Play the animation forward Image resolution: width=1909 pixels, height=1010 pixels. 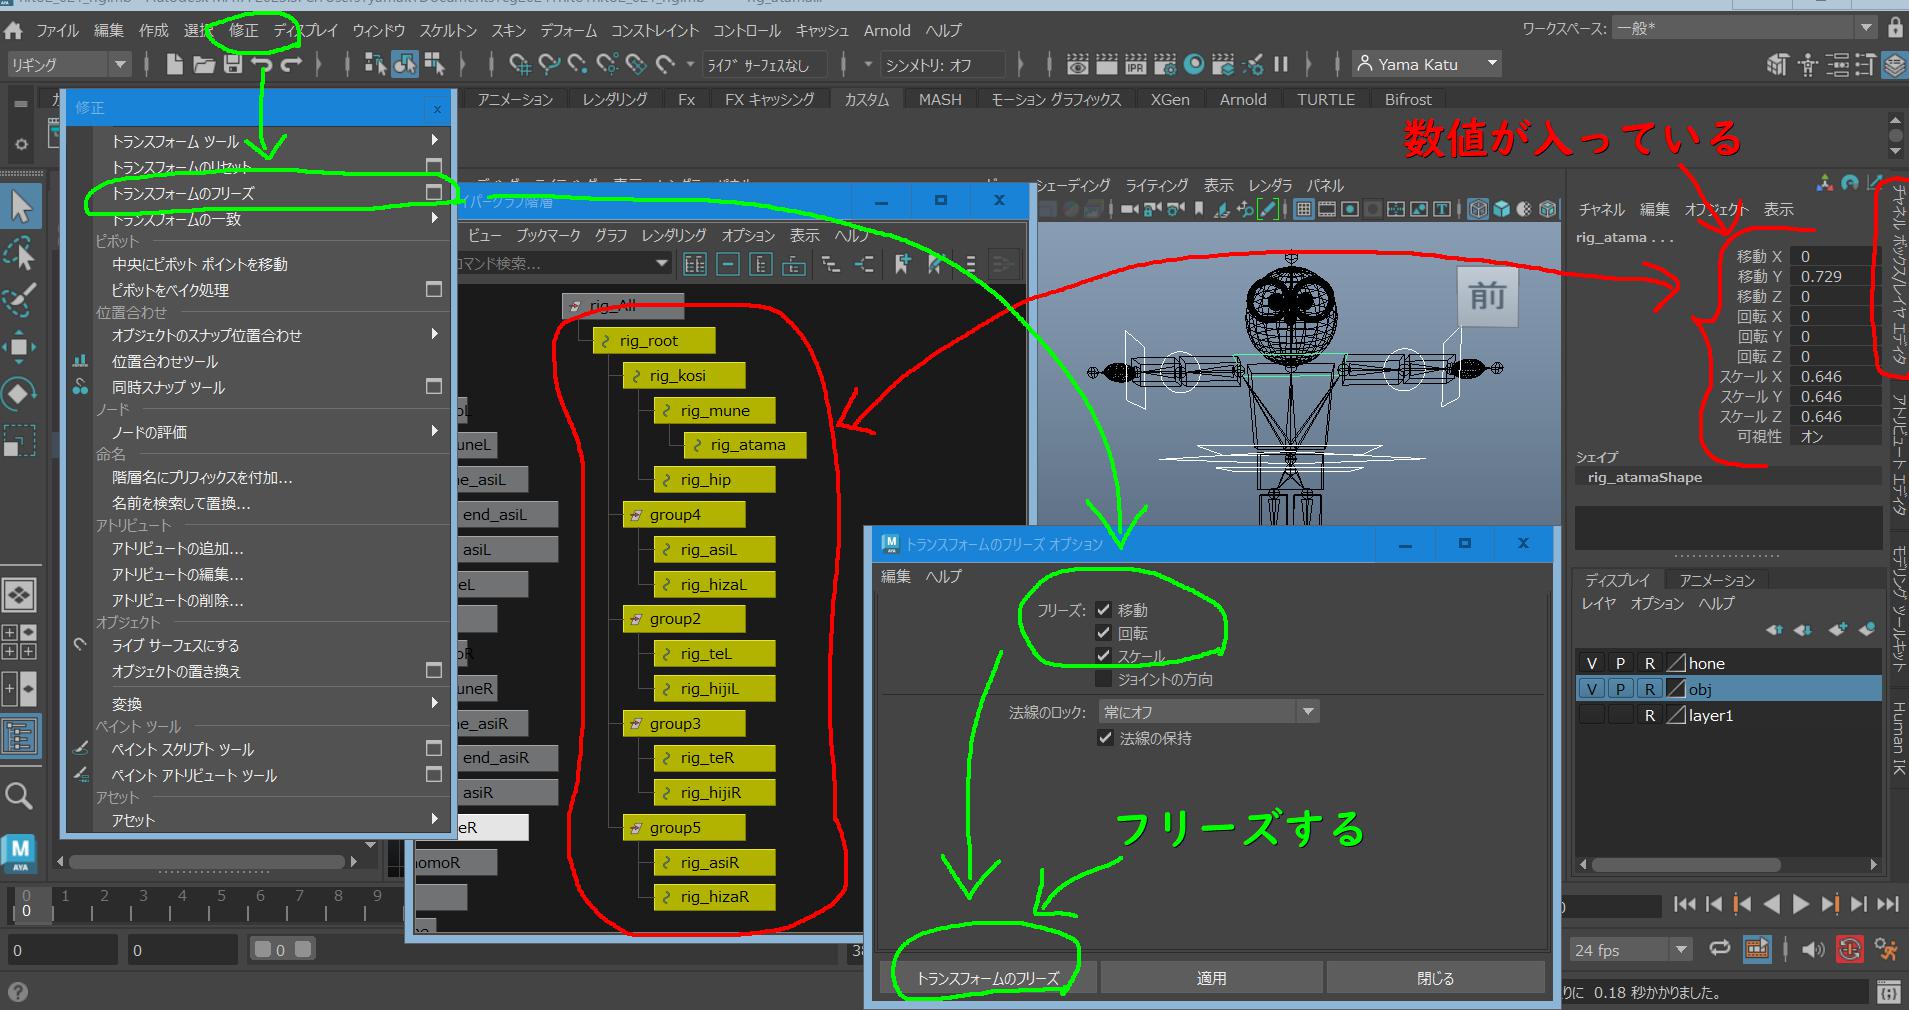click(1800, 904)
